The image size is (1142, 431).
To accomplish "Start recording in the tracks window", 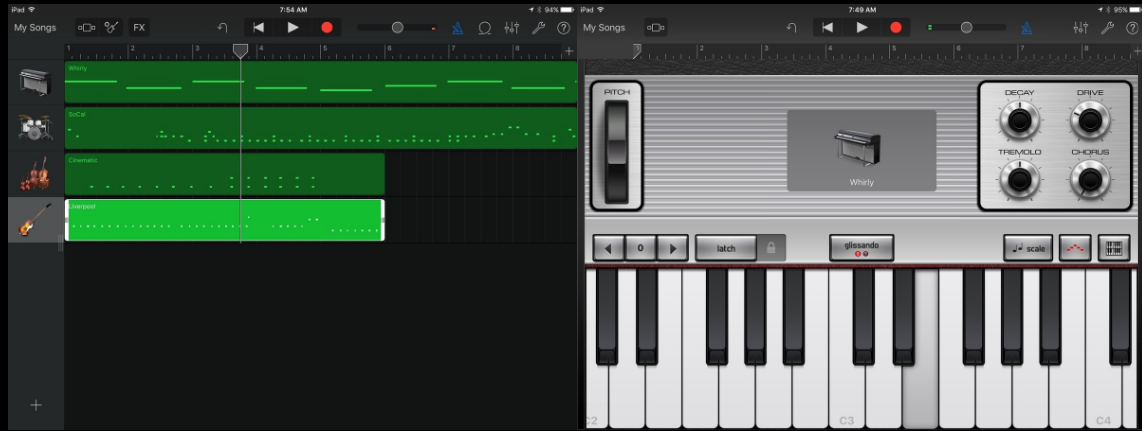I will tap(326, 28).
